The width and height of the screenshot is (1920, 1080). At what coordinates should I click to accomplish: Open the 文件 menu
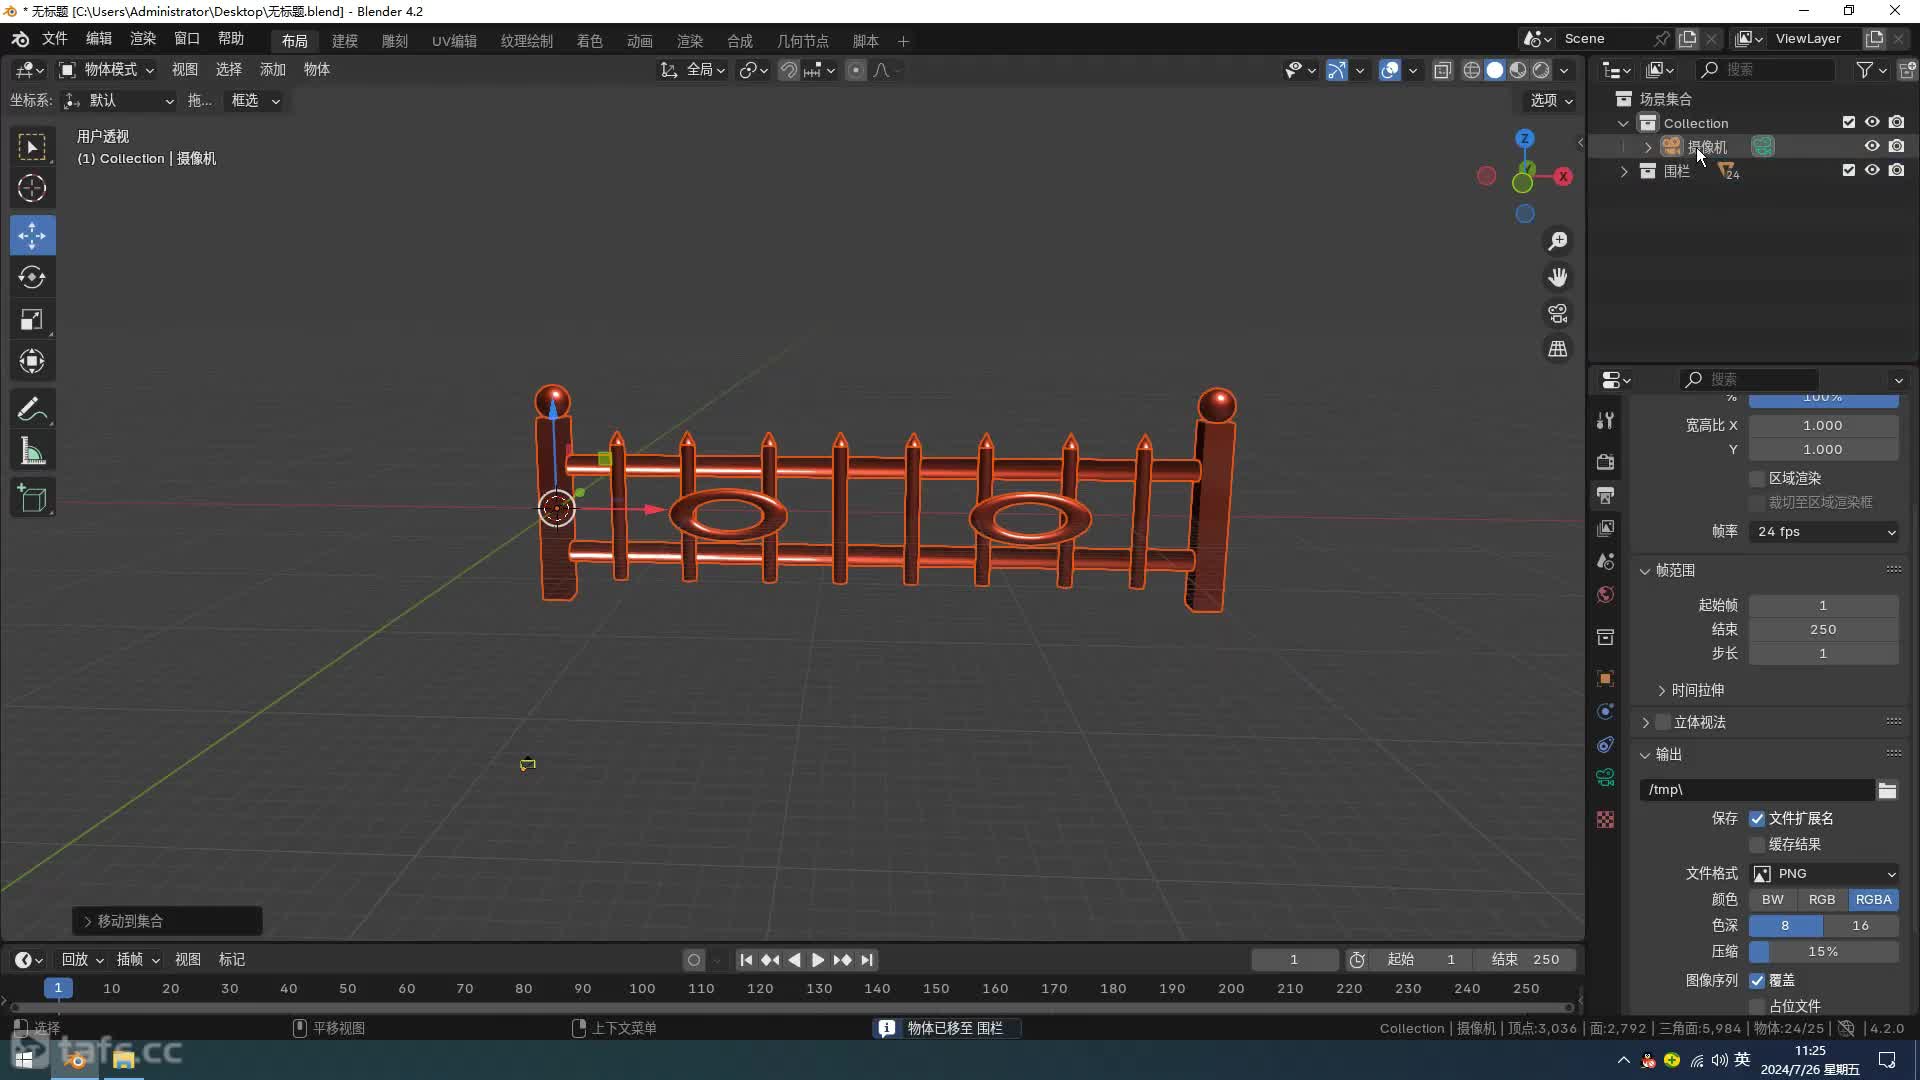point(54,39)
